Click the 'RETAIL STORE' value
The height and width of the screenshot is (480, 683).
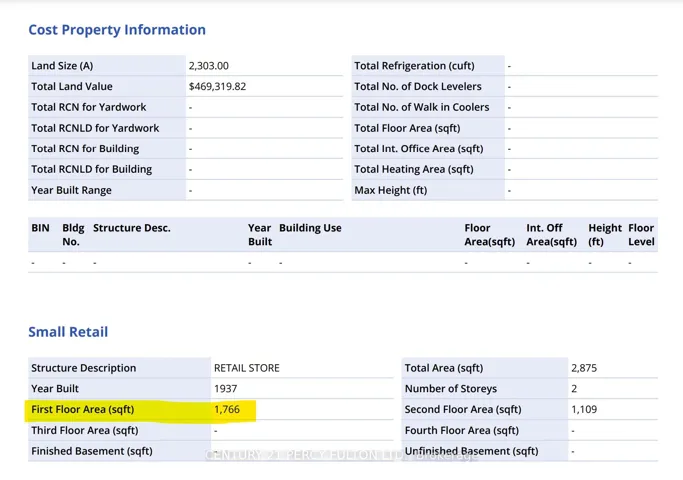247,368
